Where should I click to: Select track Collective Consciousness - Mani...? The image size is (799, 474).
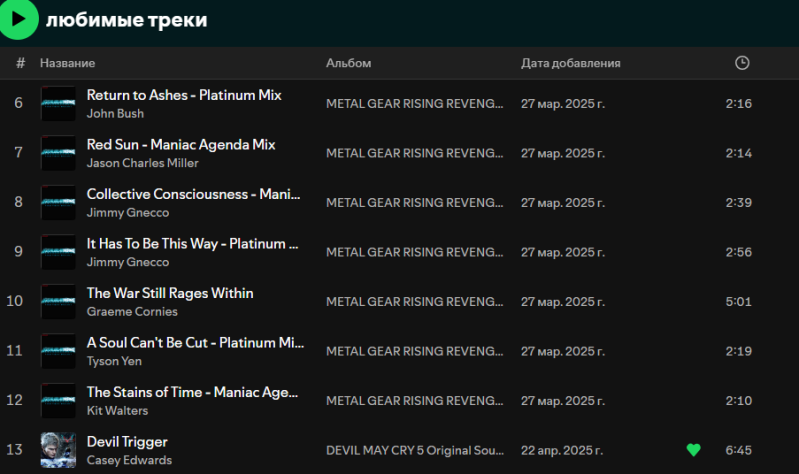194,194
